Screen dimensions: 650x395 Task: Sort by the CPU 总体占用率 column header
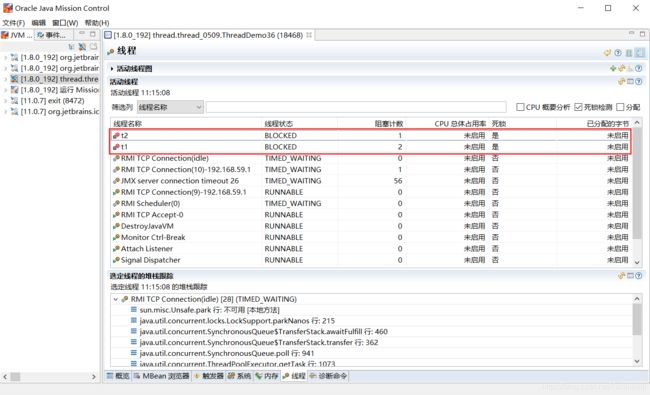point(447,124)
